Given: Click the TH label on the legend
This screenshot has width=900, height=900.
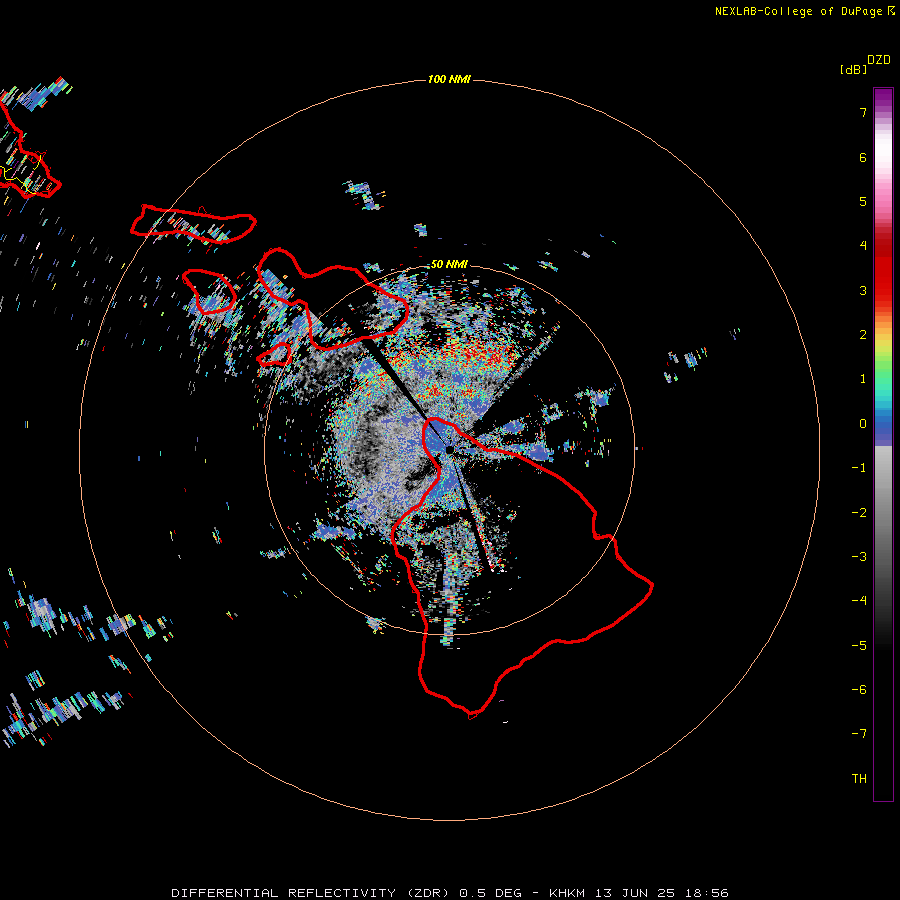Looking at the screenshot, I should coord(859,778).
